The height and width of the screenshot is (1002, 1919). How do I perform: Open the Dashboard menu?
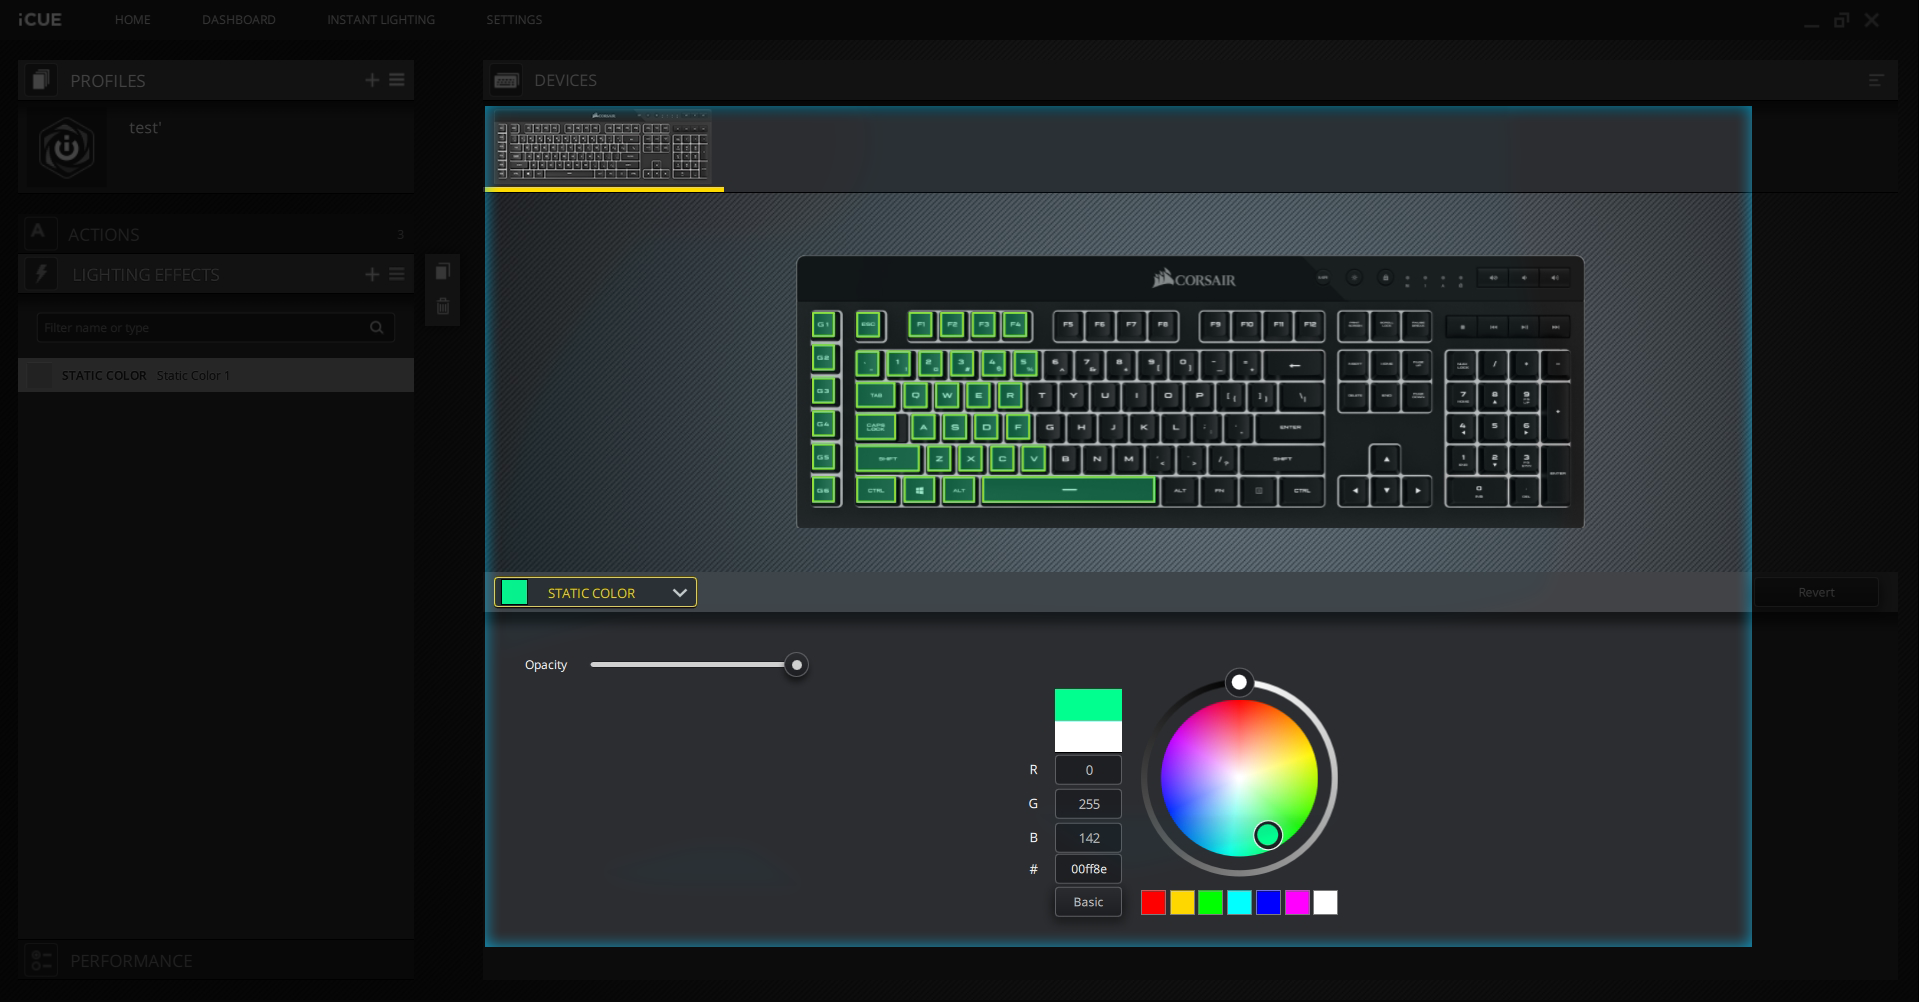238,19
